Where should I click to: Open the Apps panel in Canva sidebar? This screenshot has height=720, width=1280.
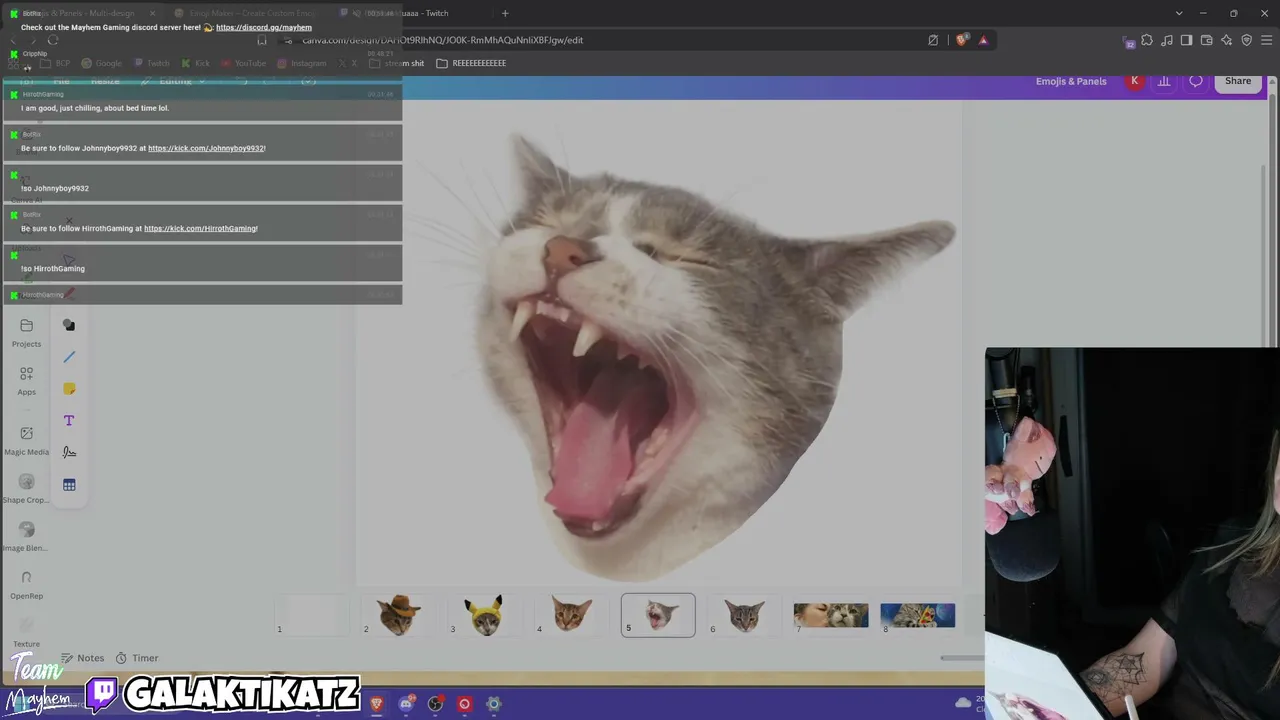pos(26,381)
